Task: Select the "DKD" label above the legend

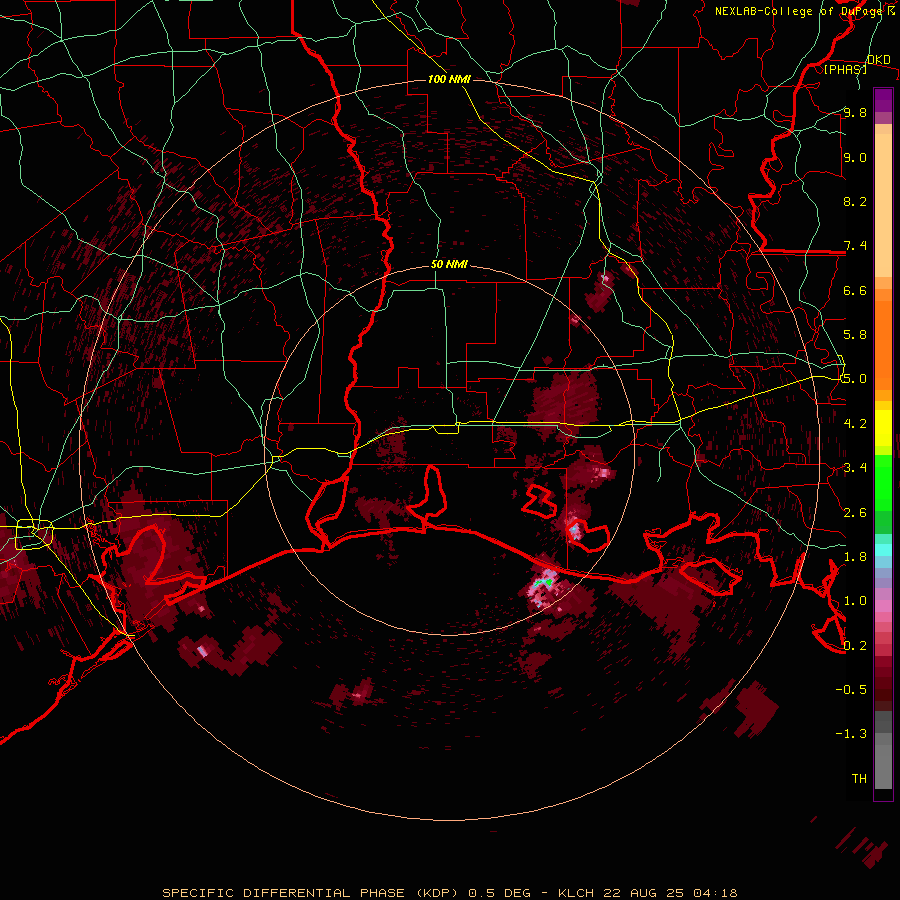Action: [x=878, y=60]
